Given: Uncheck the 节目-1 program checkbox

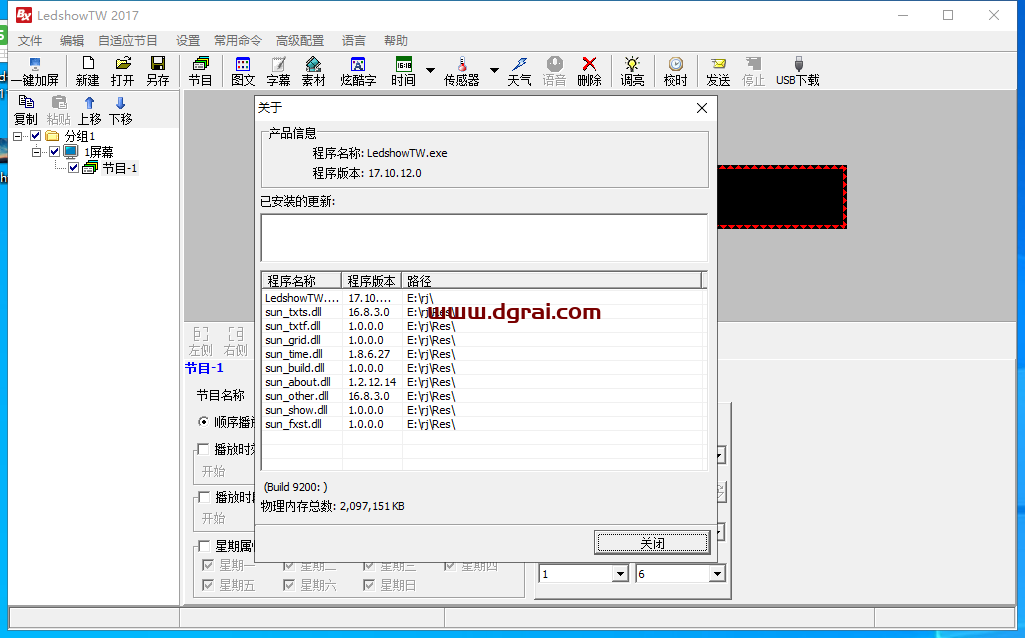Looking at the screenshot, I should coord(74,168).
